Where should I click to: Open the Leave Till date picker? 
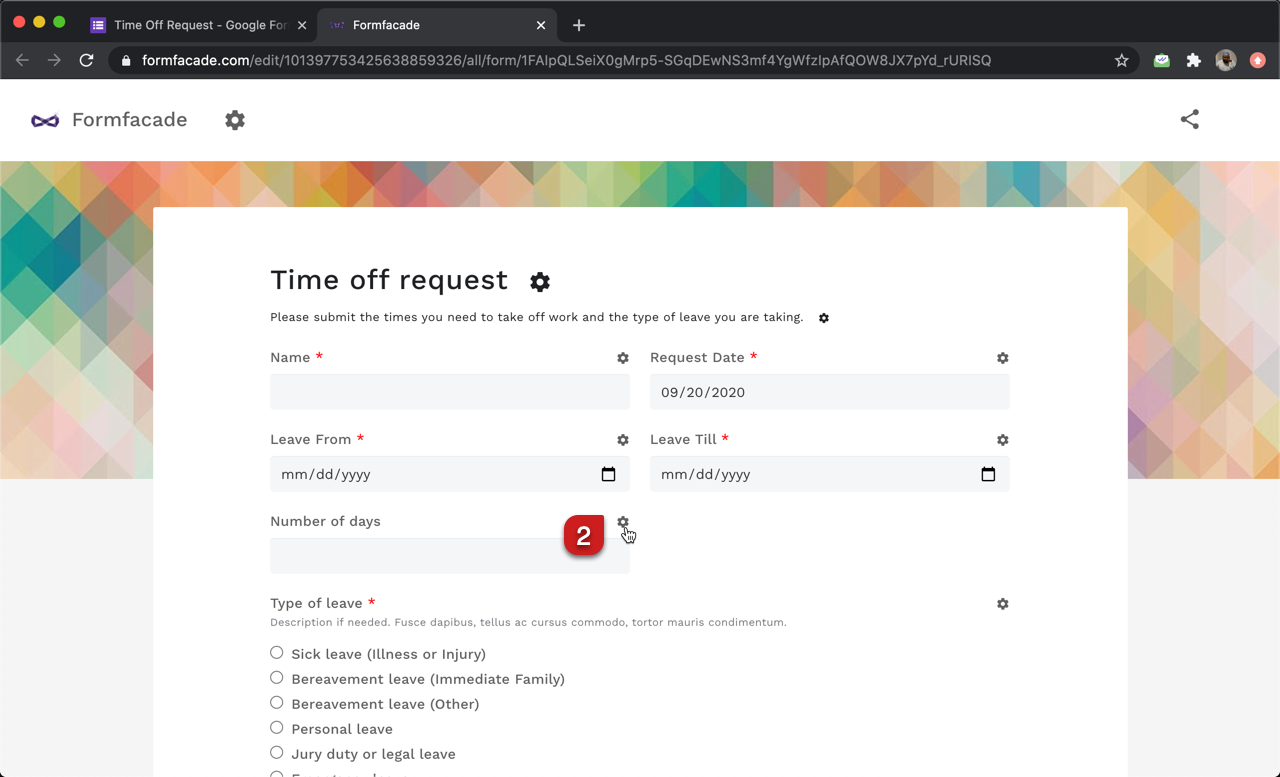989,474
